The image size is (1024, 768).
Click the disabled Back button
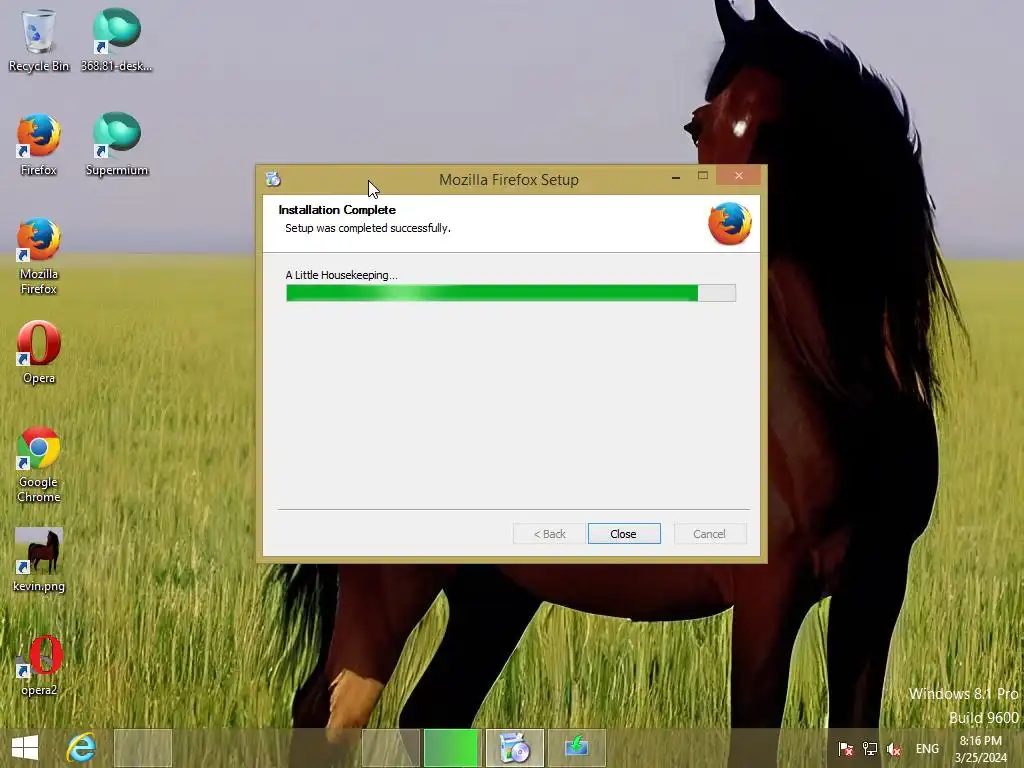[x=549, y=534]
